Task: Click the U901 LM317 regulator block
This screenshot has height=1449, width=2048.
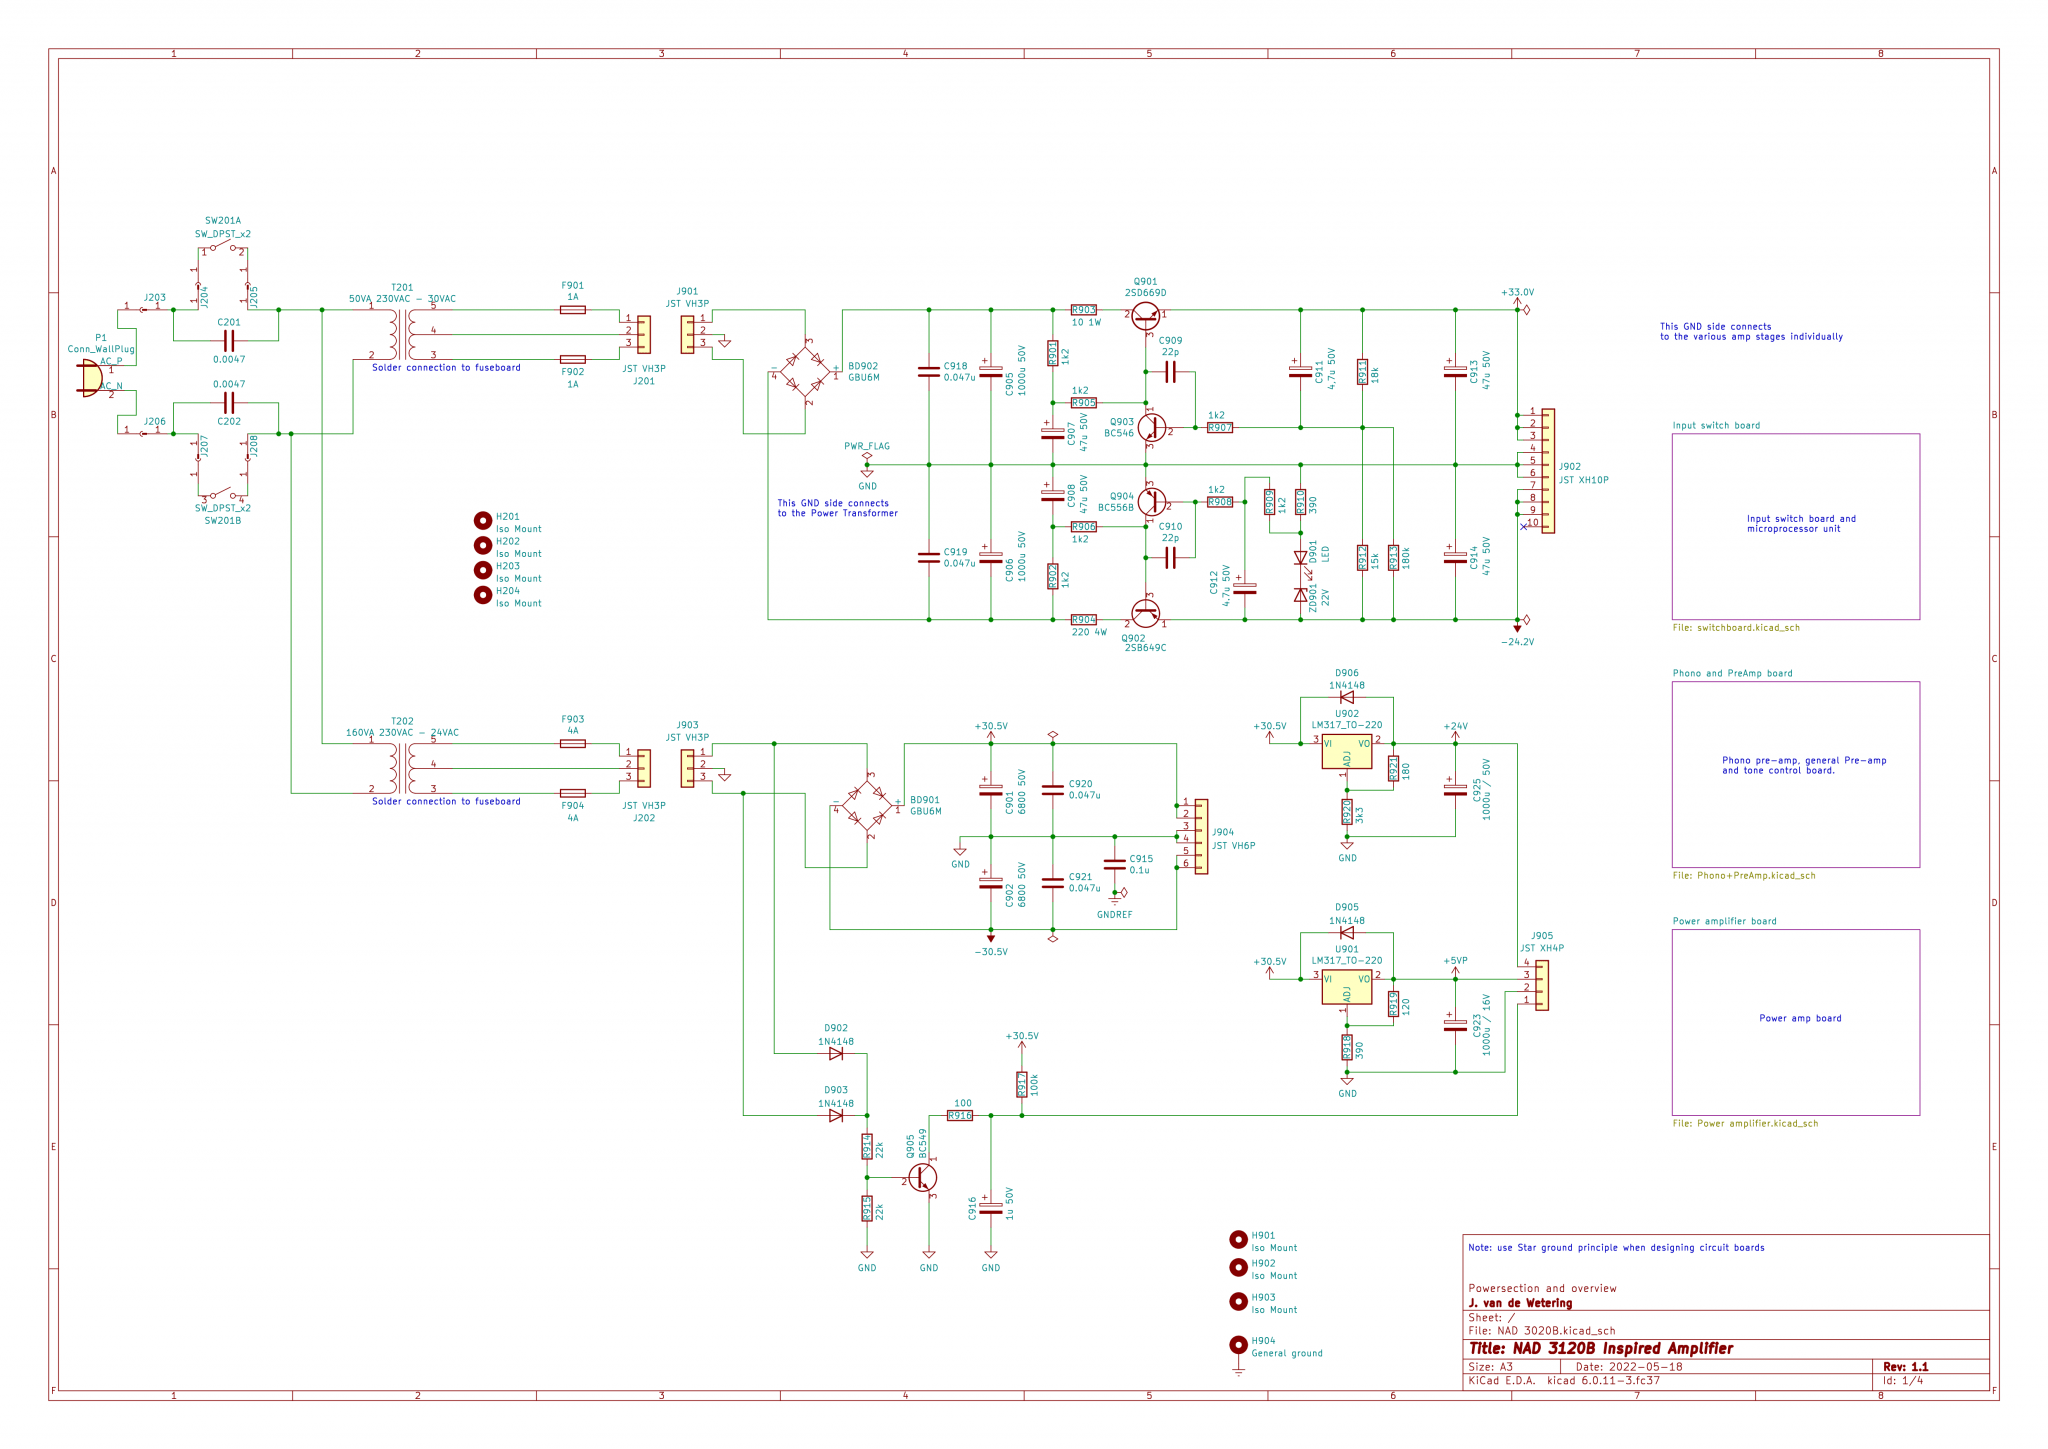Action: pos(1346,986)
